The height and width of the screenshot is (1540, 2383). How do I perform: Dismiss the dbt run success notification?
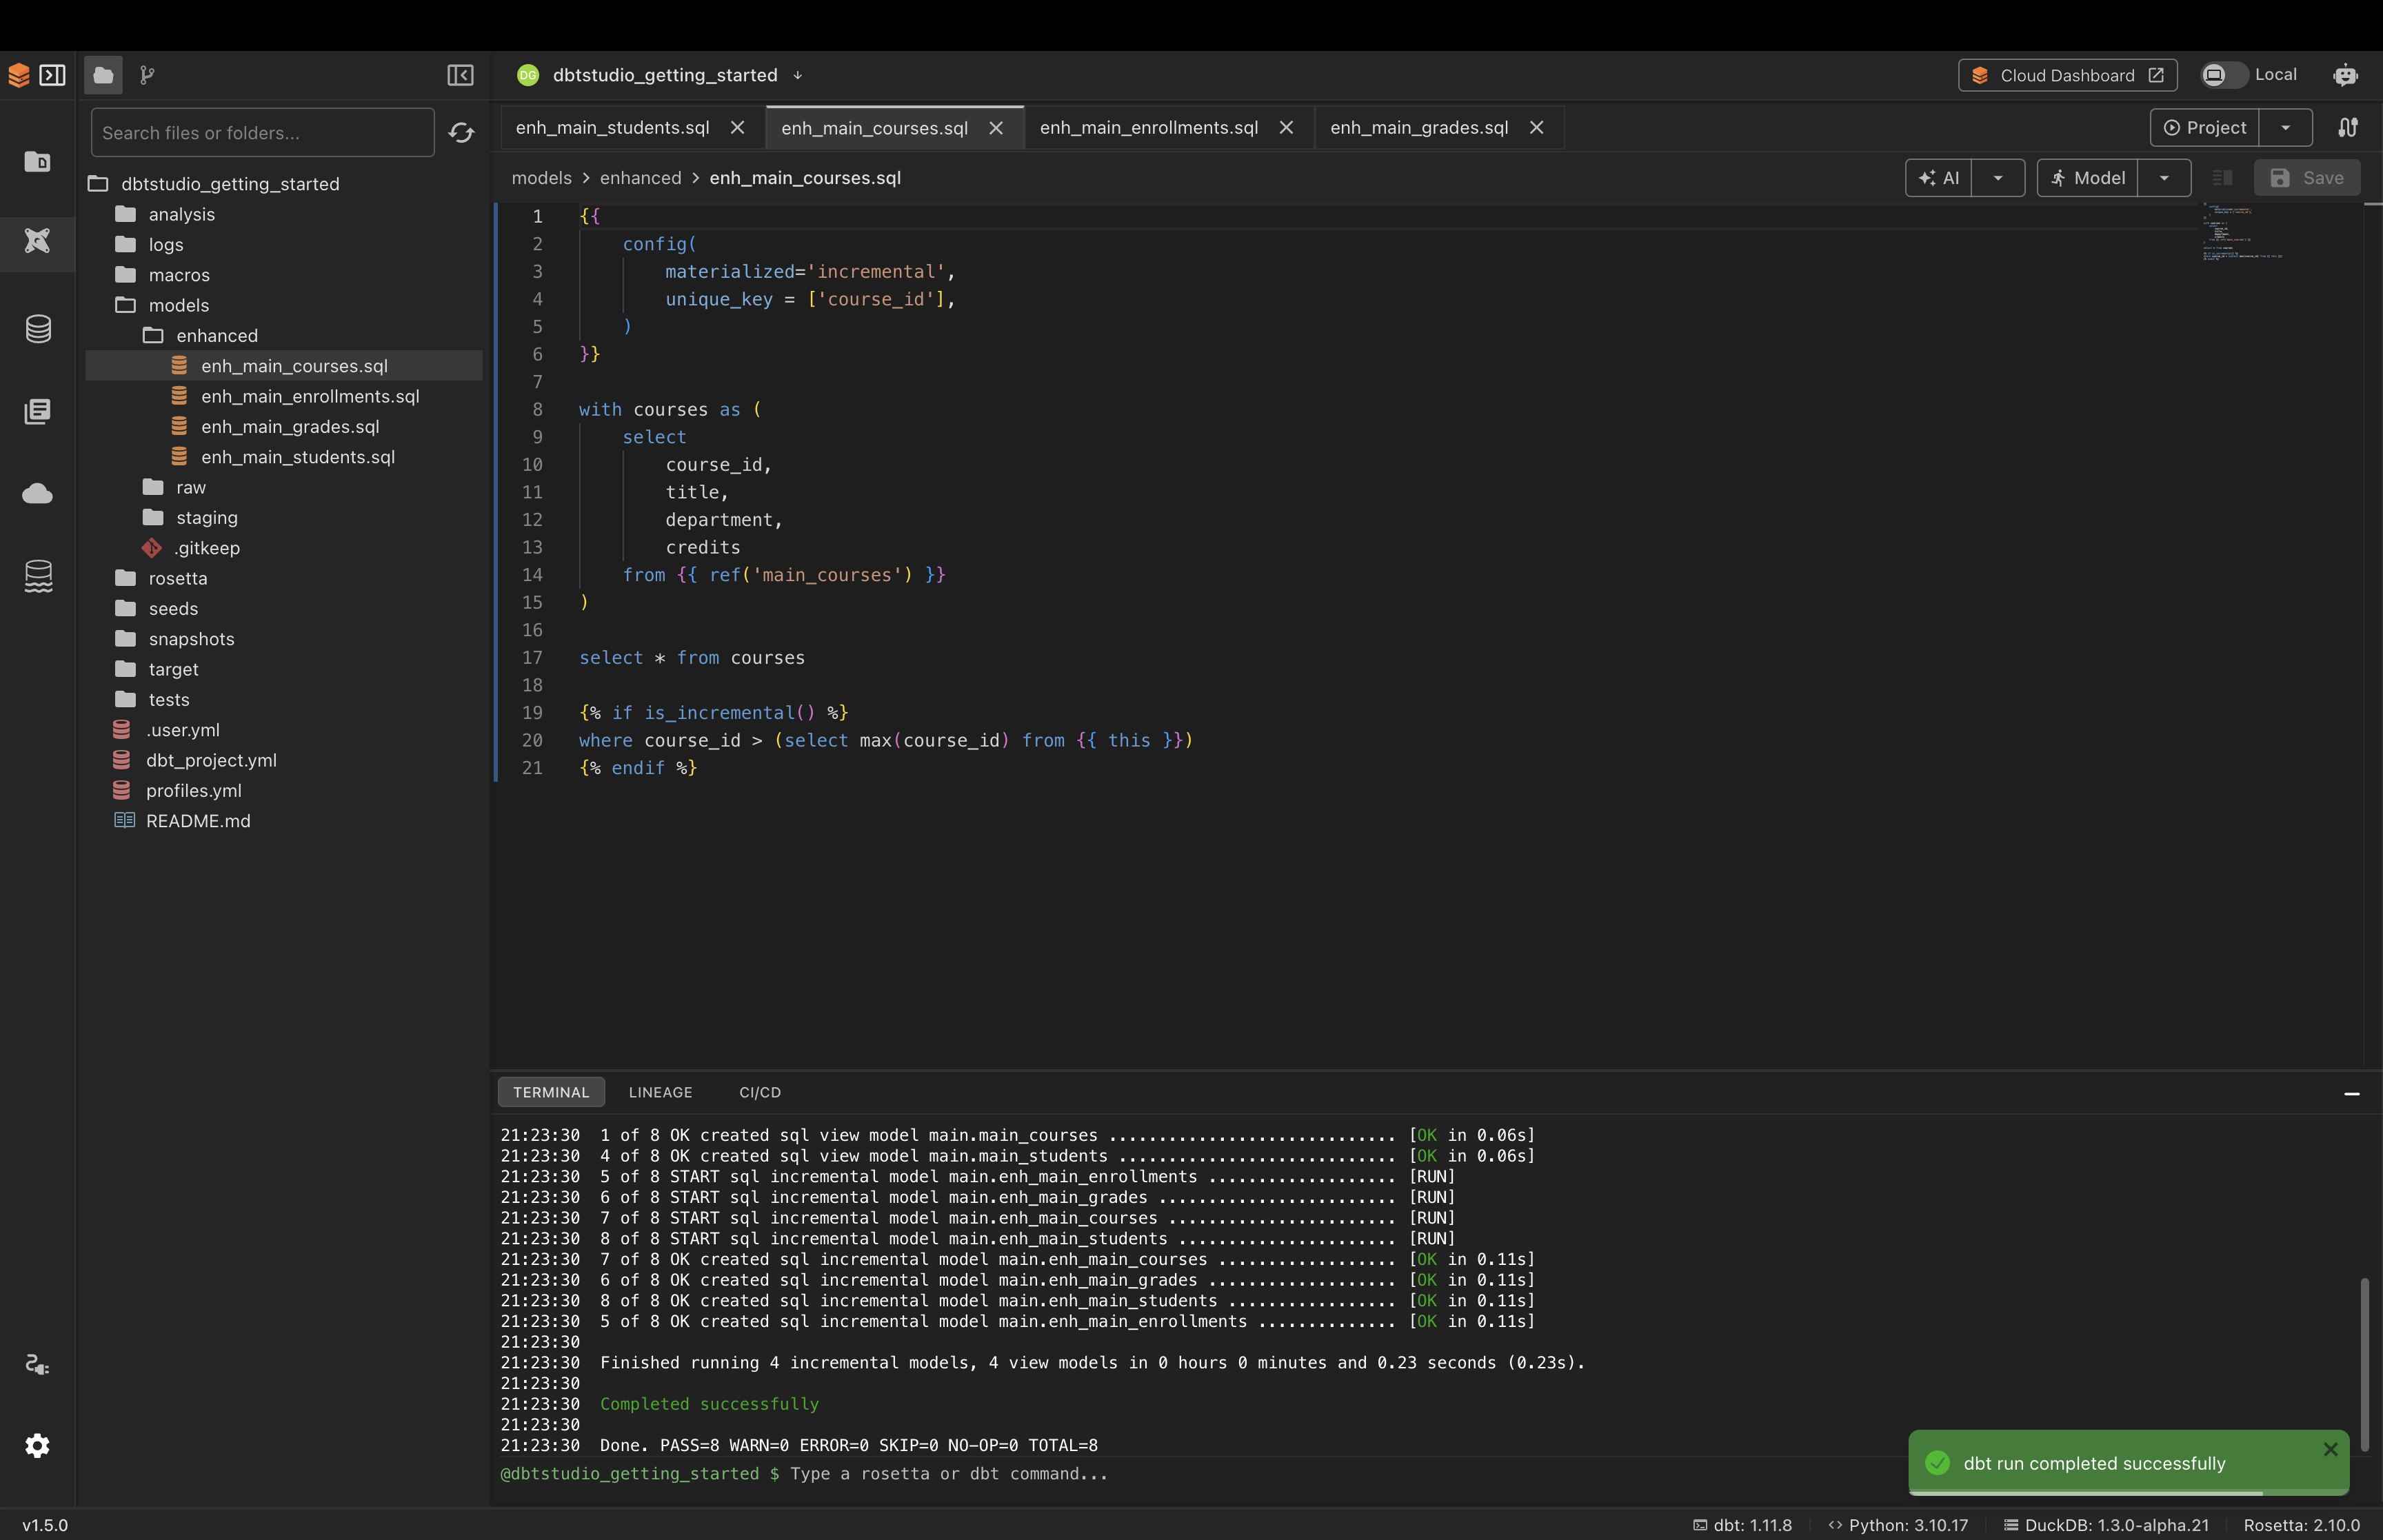tap(2330, 1449)
